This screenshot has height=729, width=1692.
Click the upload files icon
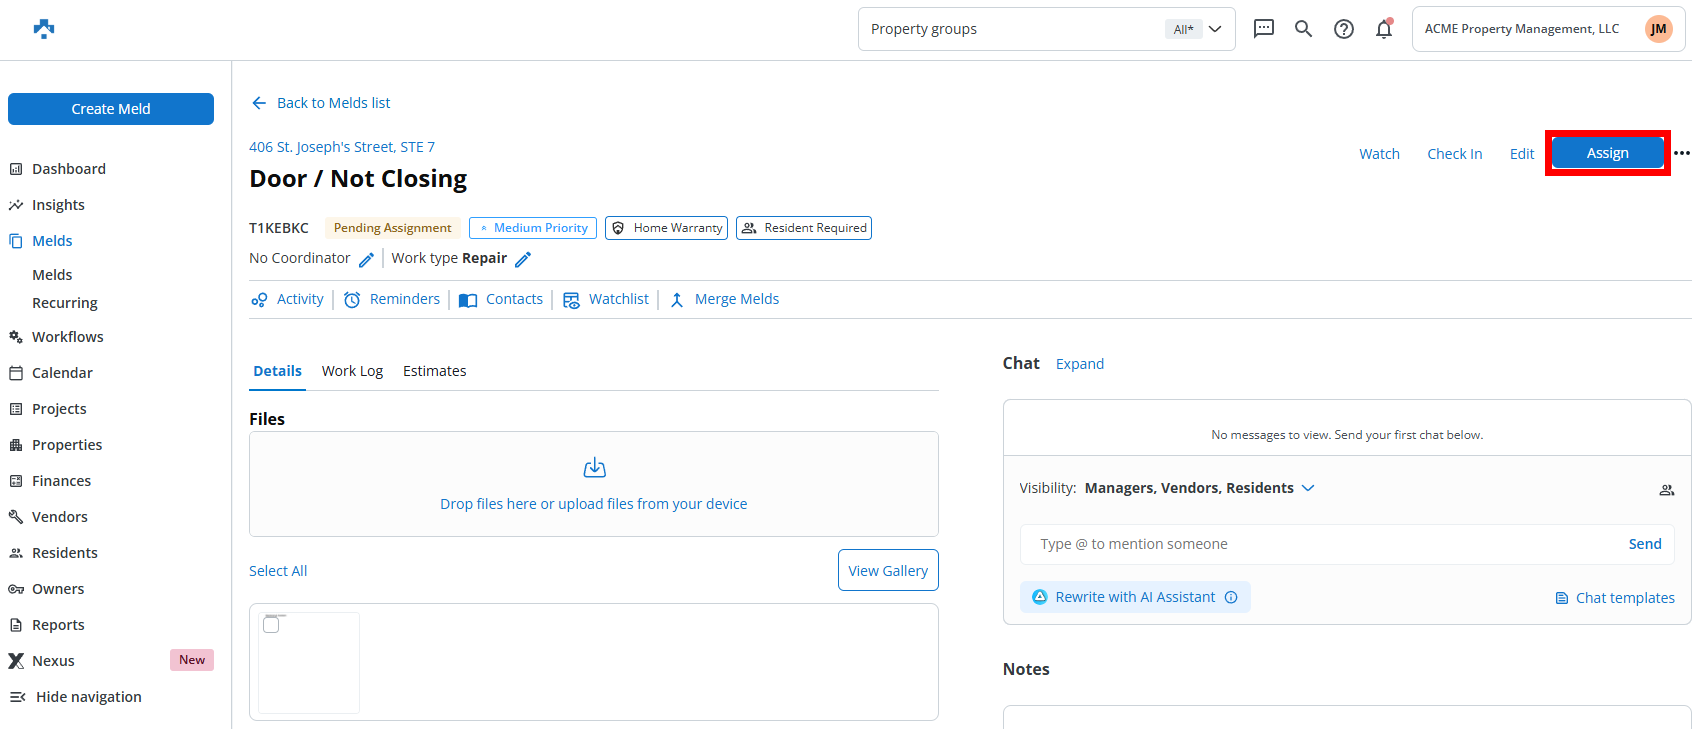coord(594,468)
